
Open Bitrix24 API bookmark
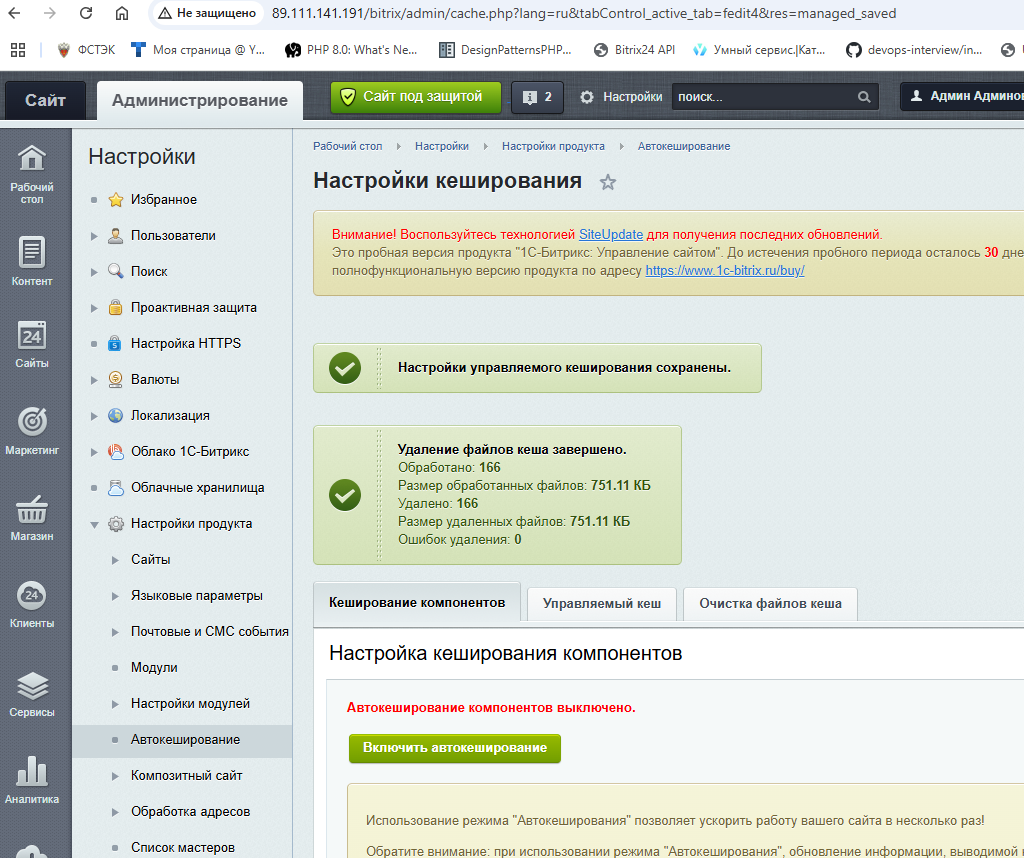coord(633,50)
